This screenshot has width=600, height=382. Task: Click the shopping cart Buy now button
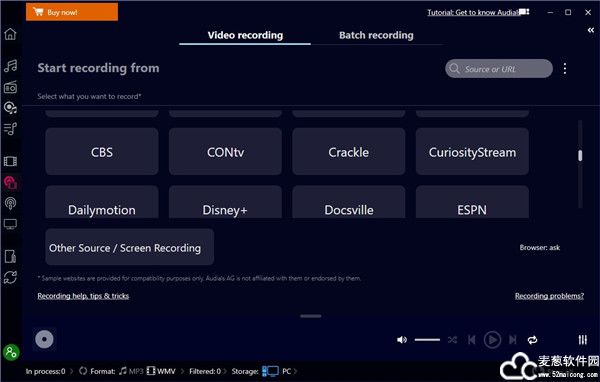point(72,12)
